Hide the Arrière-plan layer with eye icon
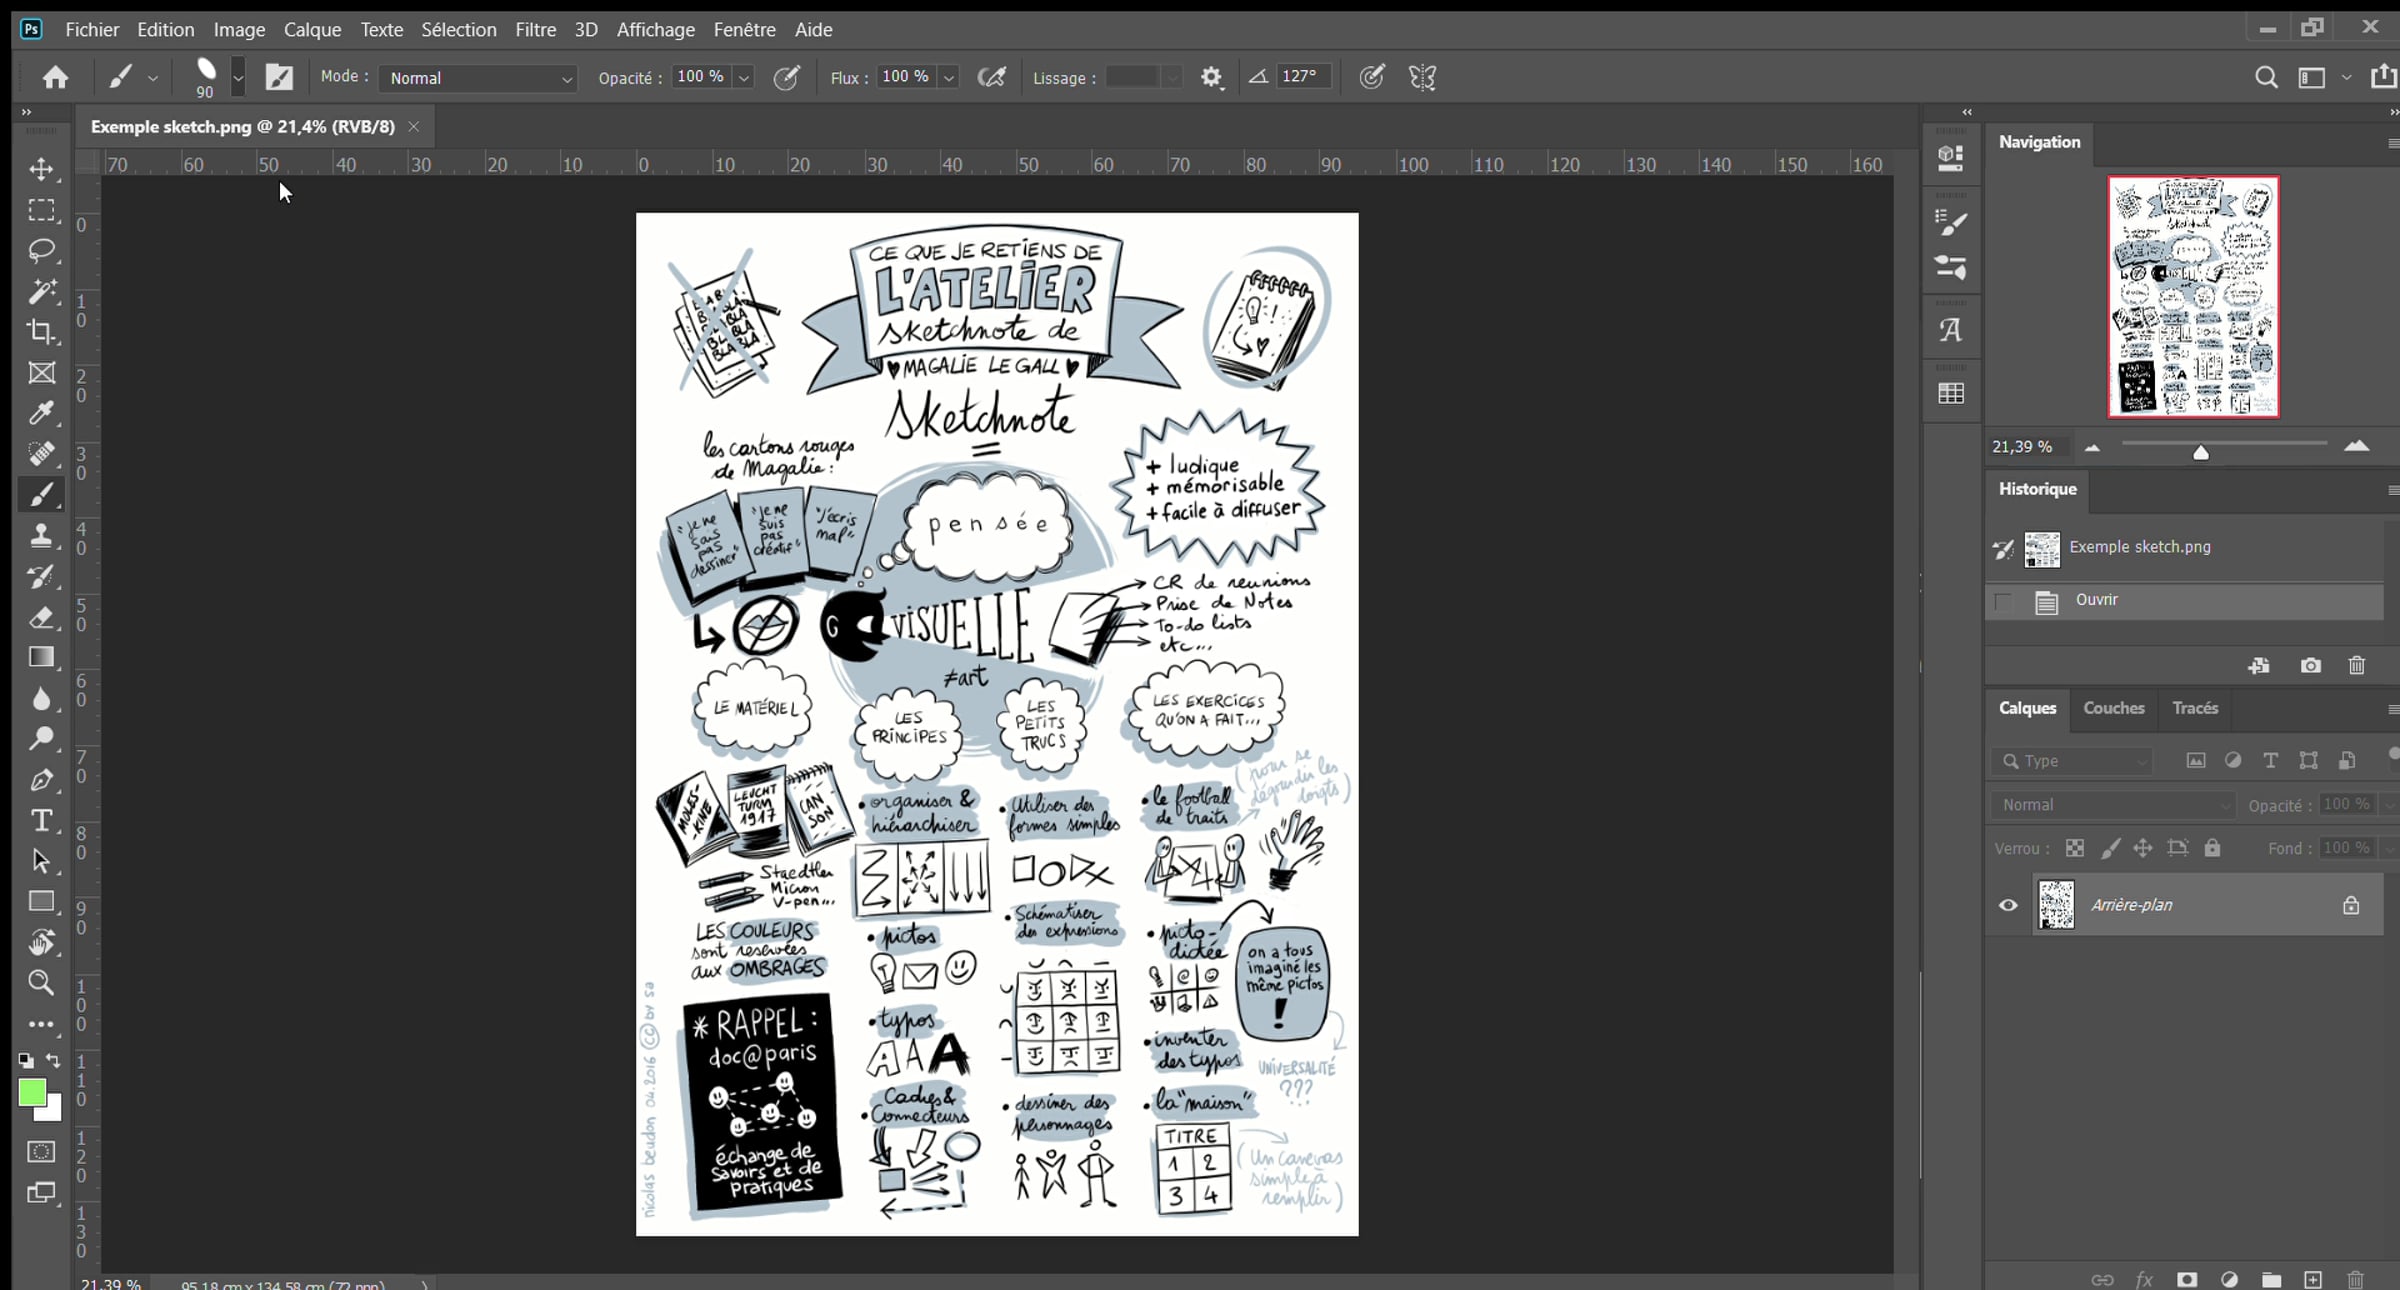2400x1290 pixels. pos(2008,905)
